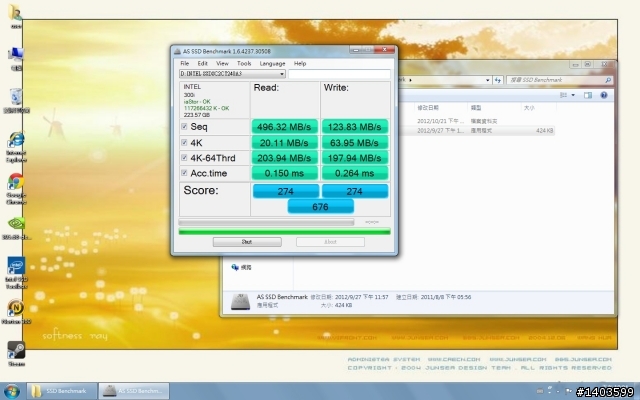Select the 424 KB application file row
The image size is (640, 400).
coord(476,131)
